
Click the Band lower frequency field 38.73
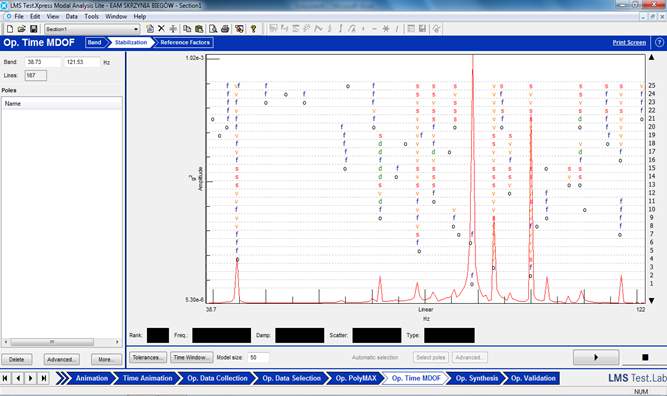pyautogui.click(x=42, y=62)
